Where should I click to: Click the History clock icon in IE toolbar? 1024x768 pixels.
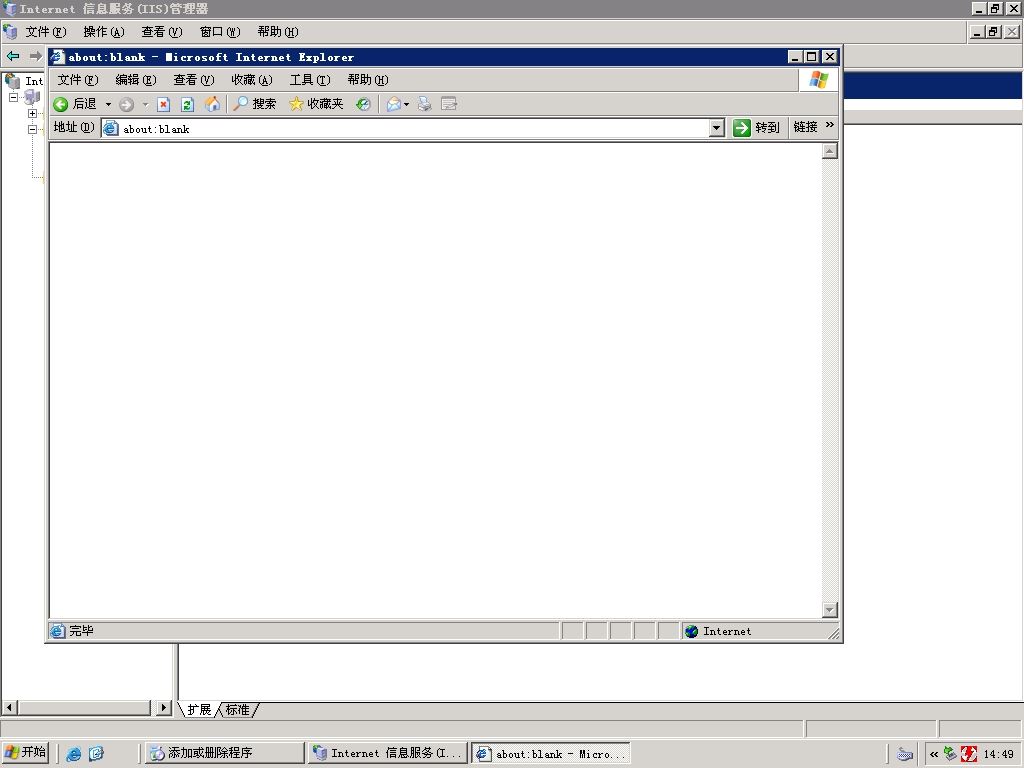point(363,104)
